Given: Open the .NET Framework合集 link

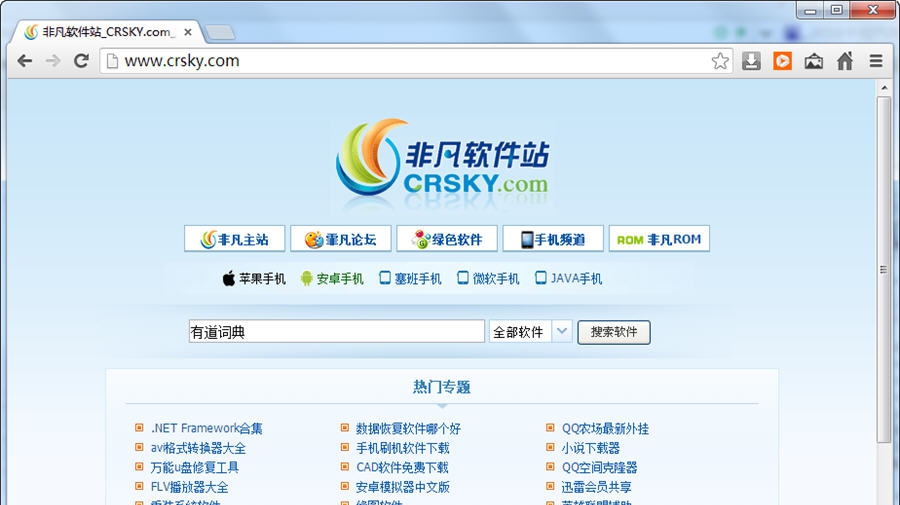Looking at the screenshot, I should 207,428.
